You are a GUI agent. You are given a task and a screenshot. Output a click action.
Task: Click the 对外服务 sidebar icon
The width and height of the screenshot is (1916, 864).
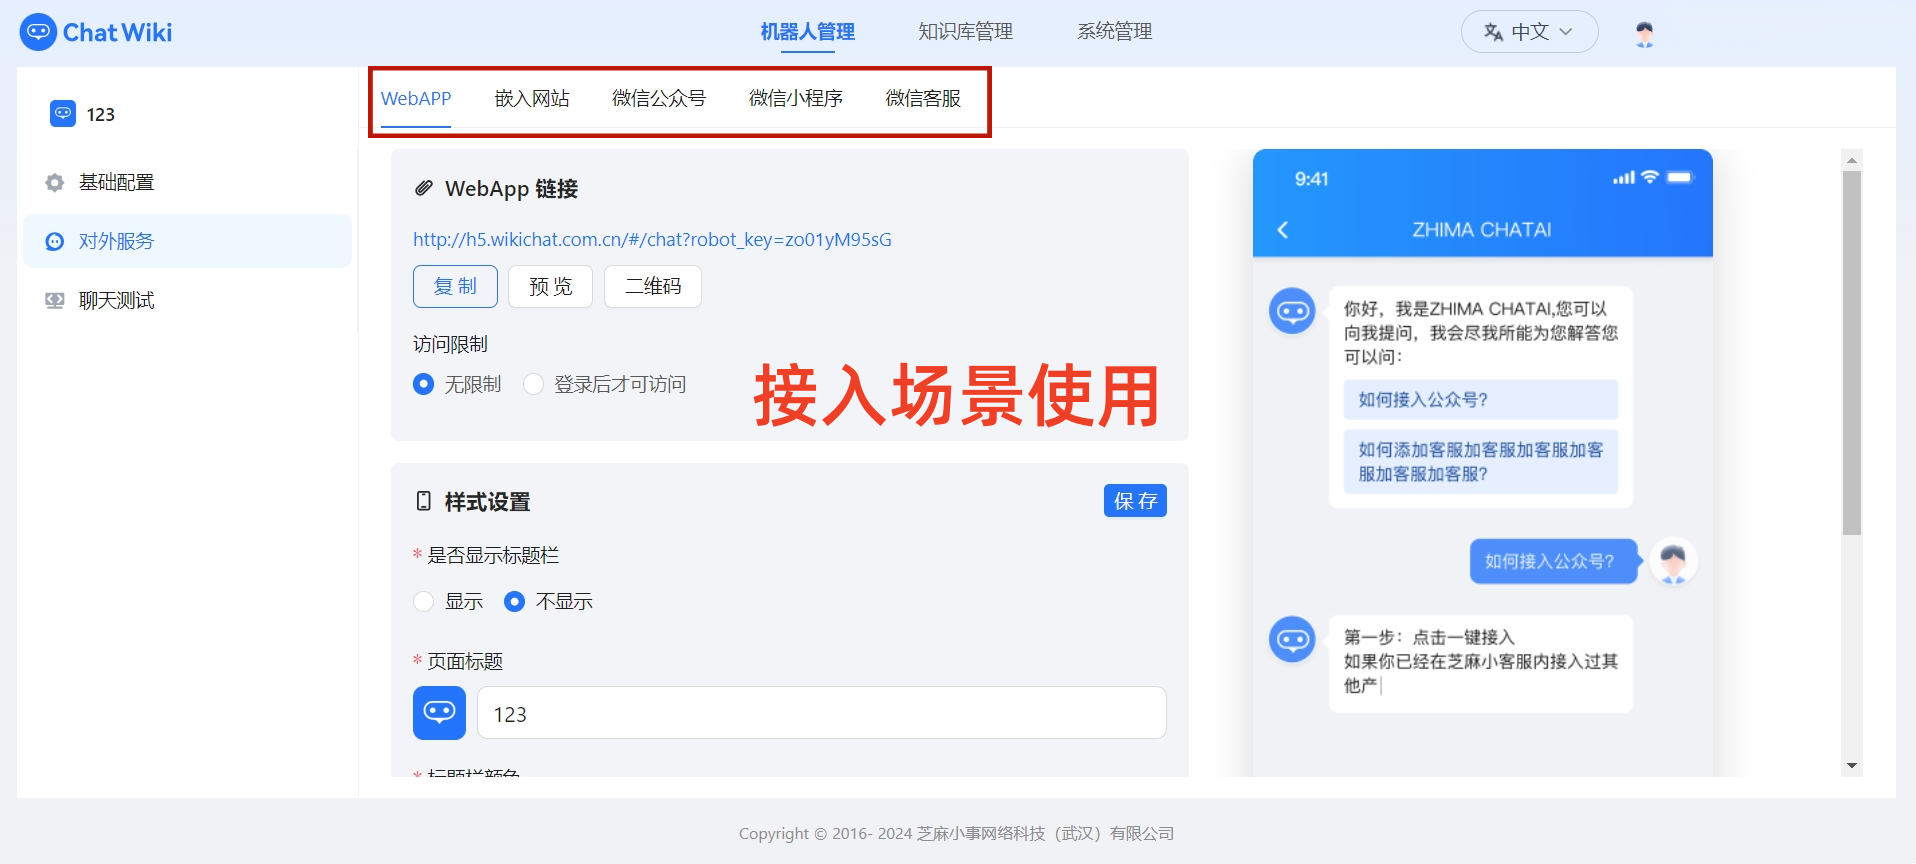pyautogui.click(x=55, y=242)
